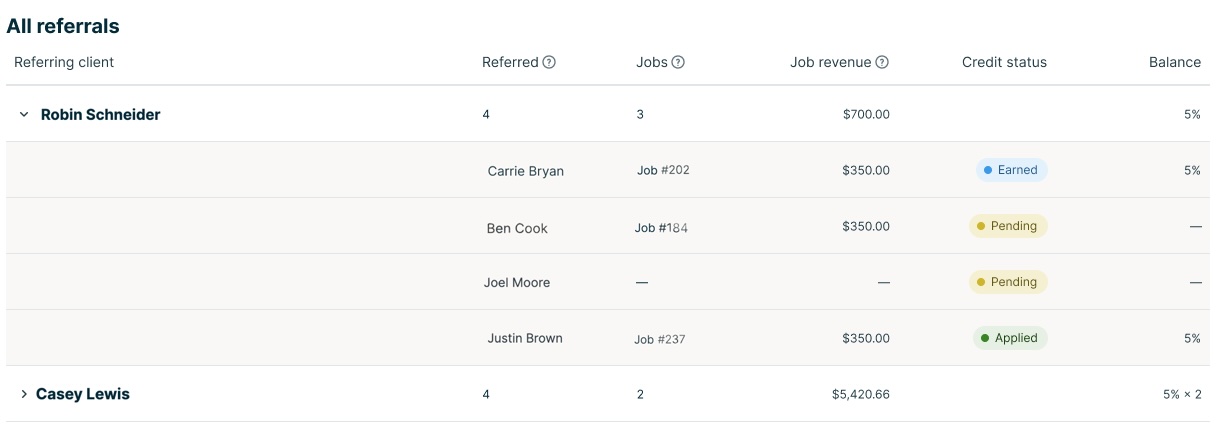Click referred client Ben Cook

[x=517, y=228]
